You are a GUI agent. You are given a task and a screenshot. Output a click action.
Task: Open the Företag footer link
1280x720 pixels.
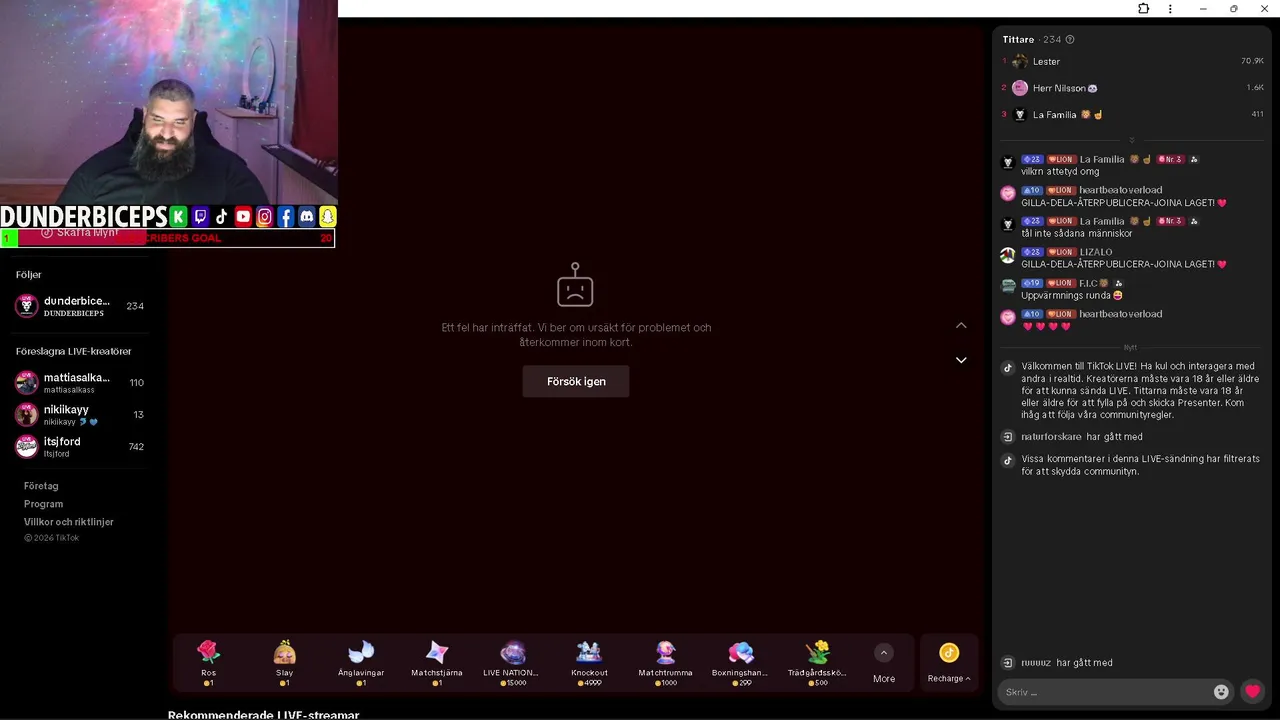pos(41,486)
